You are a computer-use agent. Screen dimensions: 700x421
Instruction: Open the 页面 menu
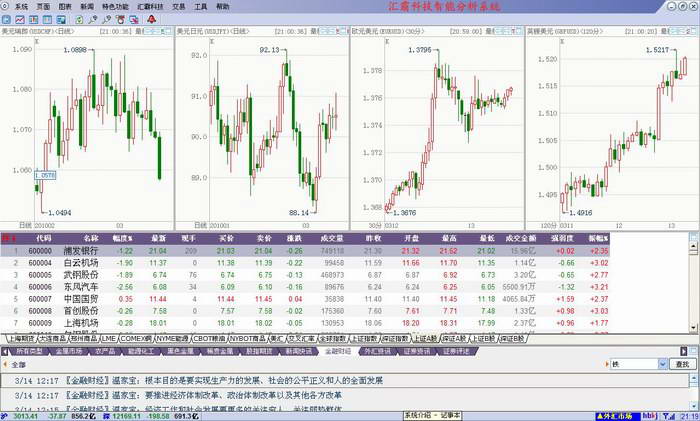click(x=43, y=7)
